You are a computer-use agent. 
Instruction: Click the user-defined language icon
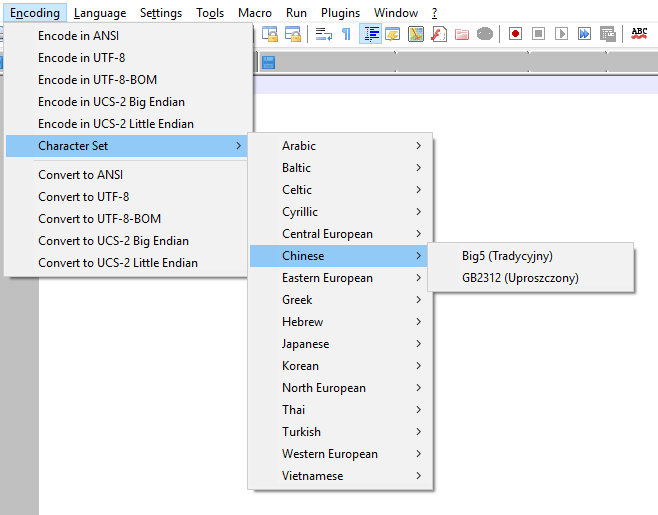point(393,34)
